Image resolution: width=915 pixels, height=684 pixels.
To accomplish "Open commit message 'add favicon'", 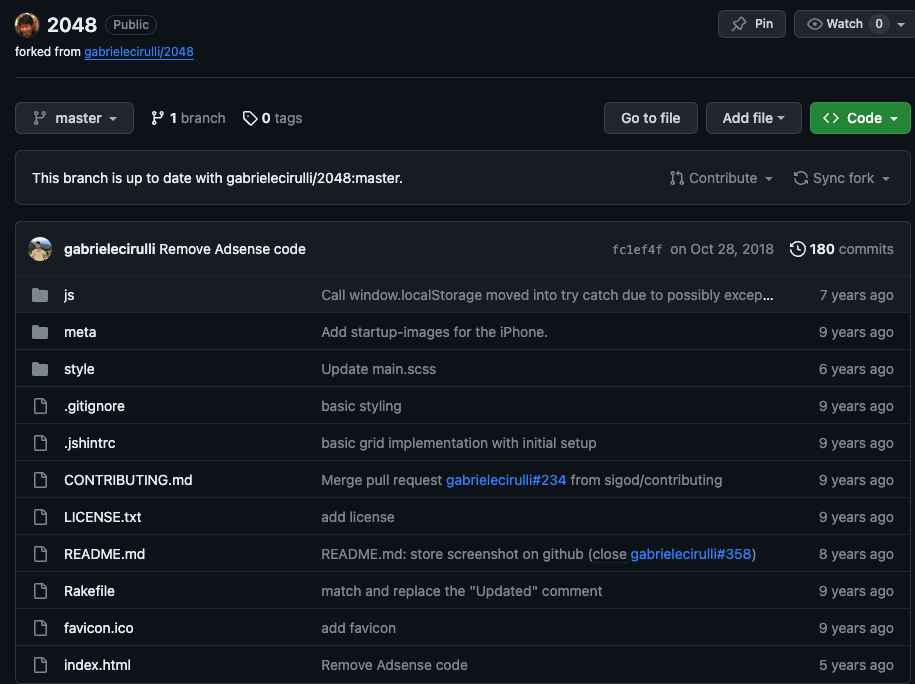I will (x=358, y=628).
